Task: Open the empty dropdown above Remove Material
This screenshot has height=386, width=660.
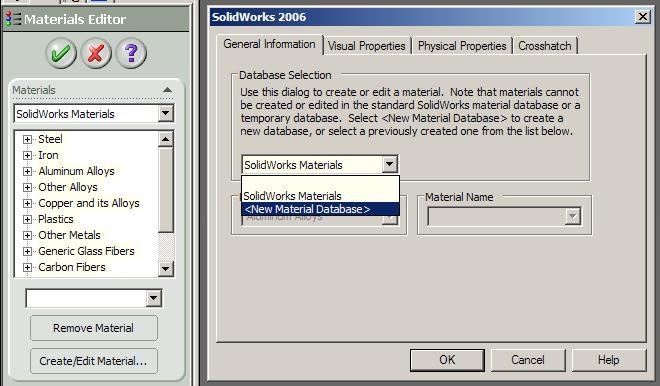Action: 154,298
